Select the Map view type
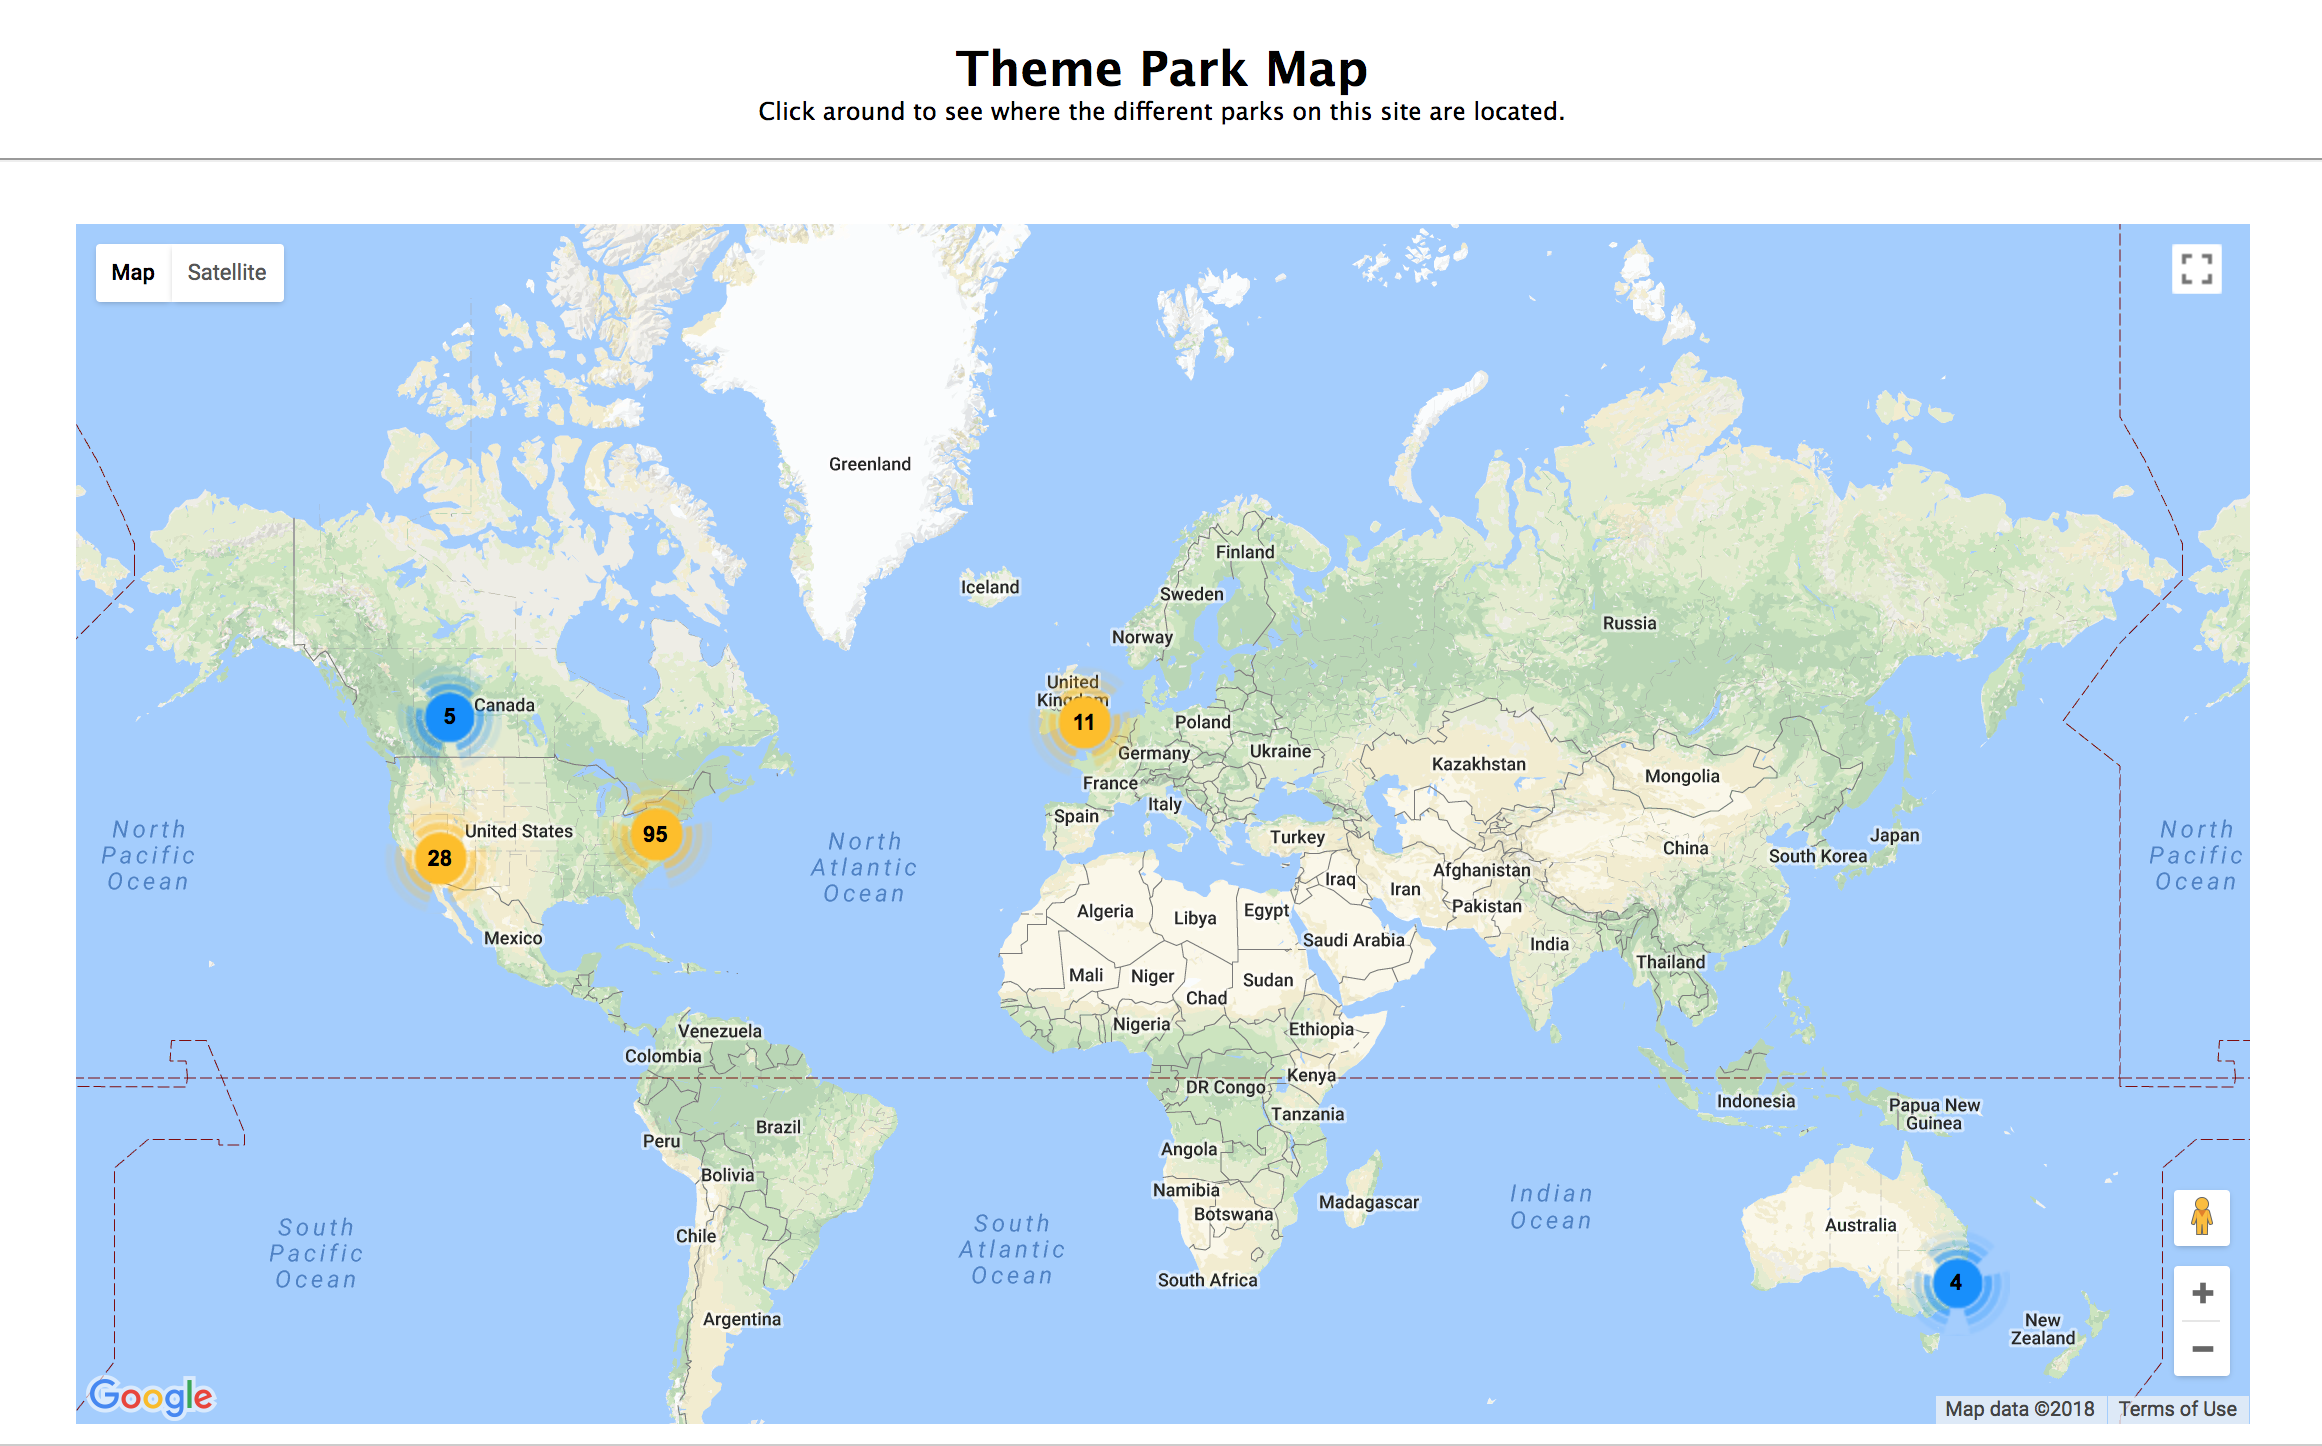The image size is (2322, 1446). [133, 272]
